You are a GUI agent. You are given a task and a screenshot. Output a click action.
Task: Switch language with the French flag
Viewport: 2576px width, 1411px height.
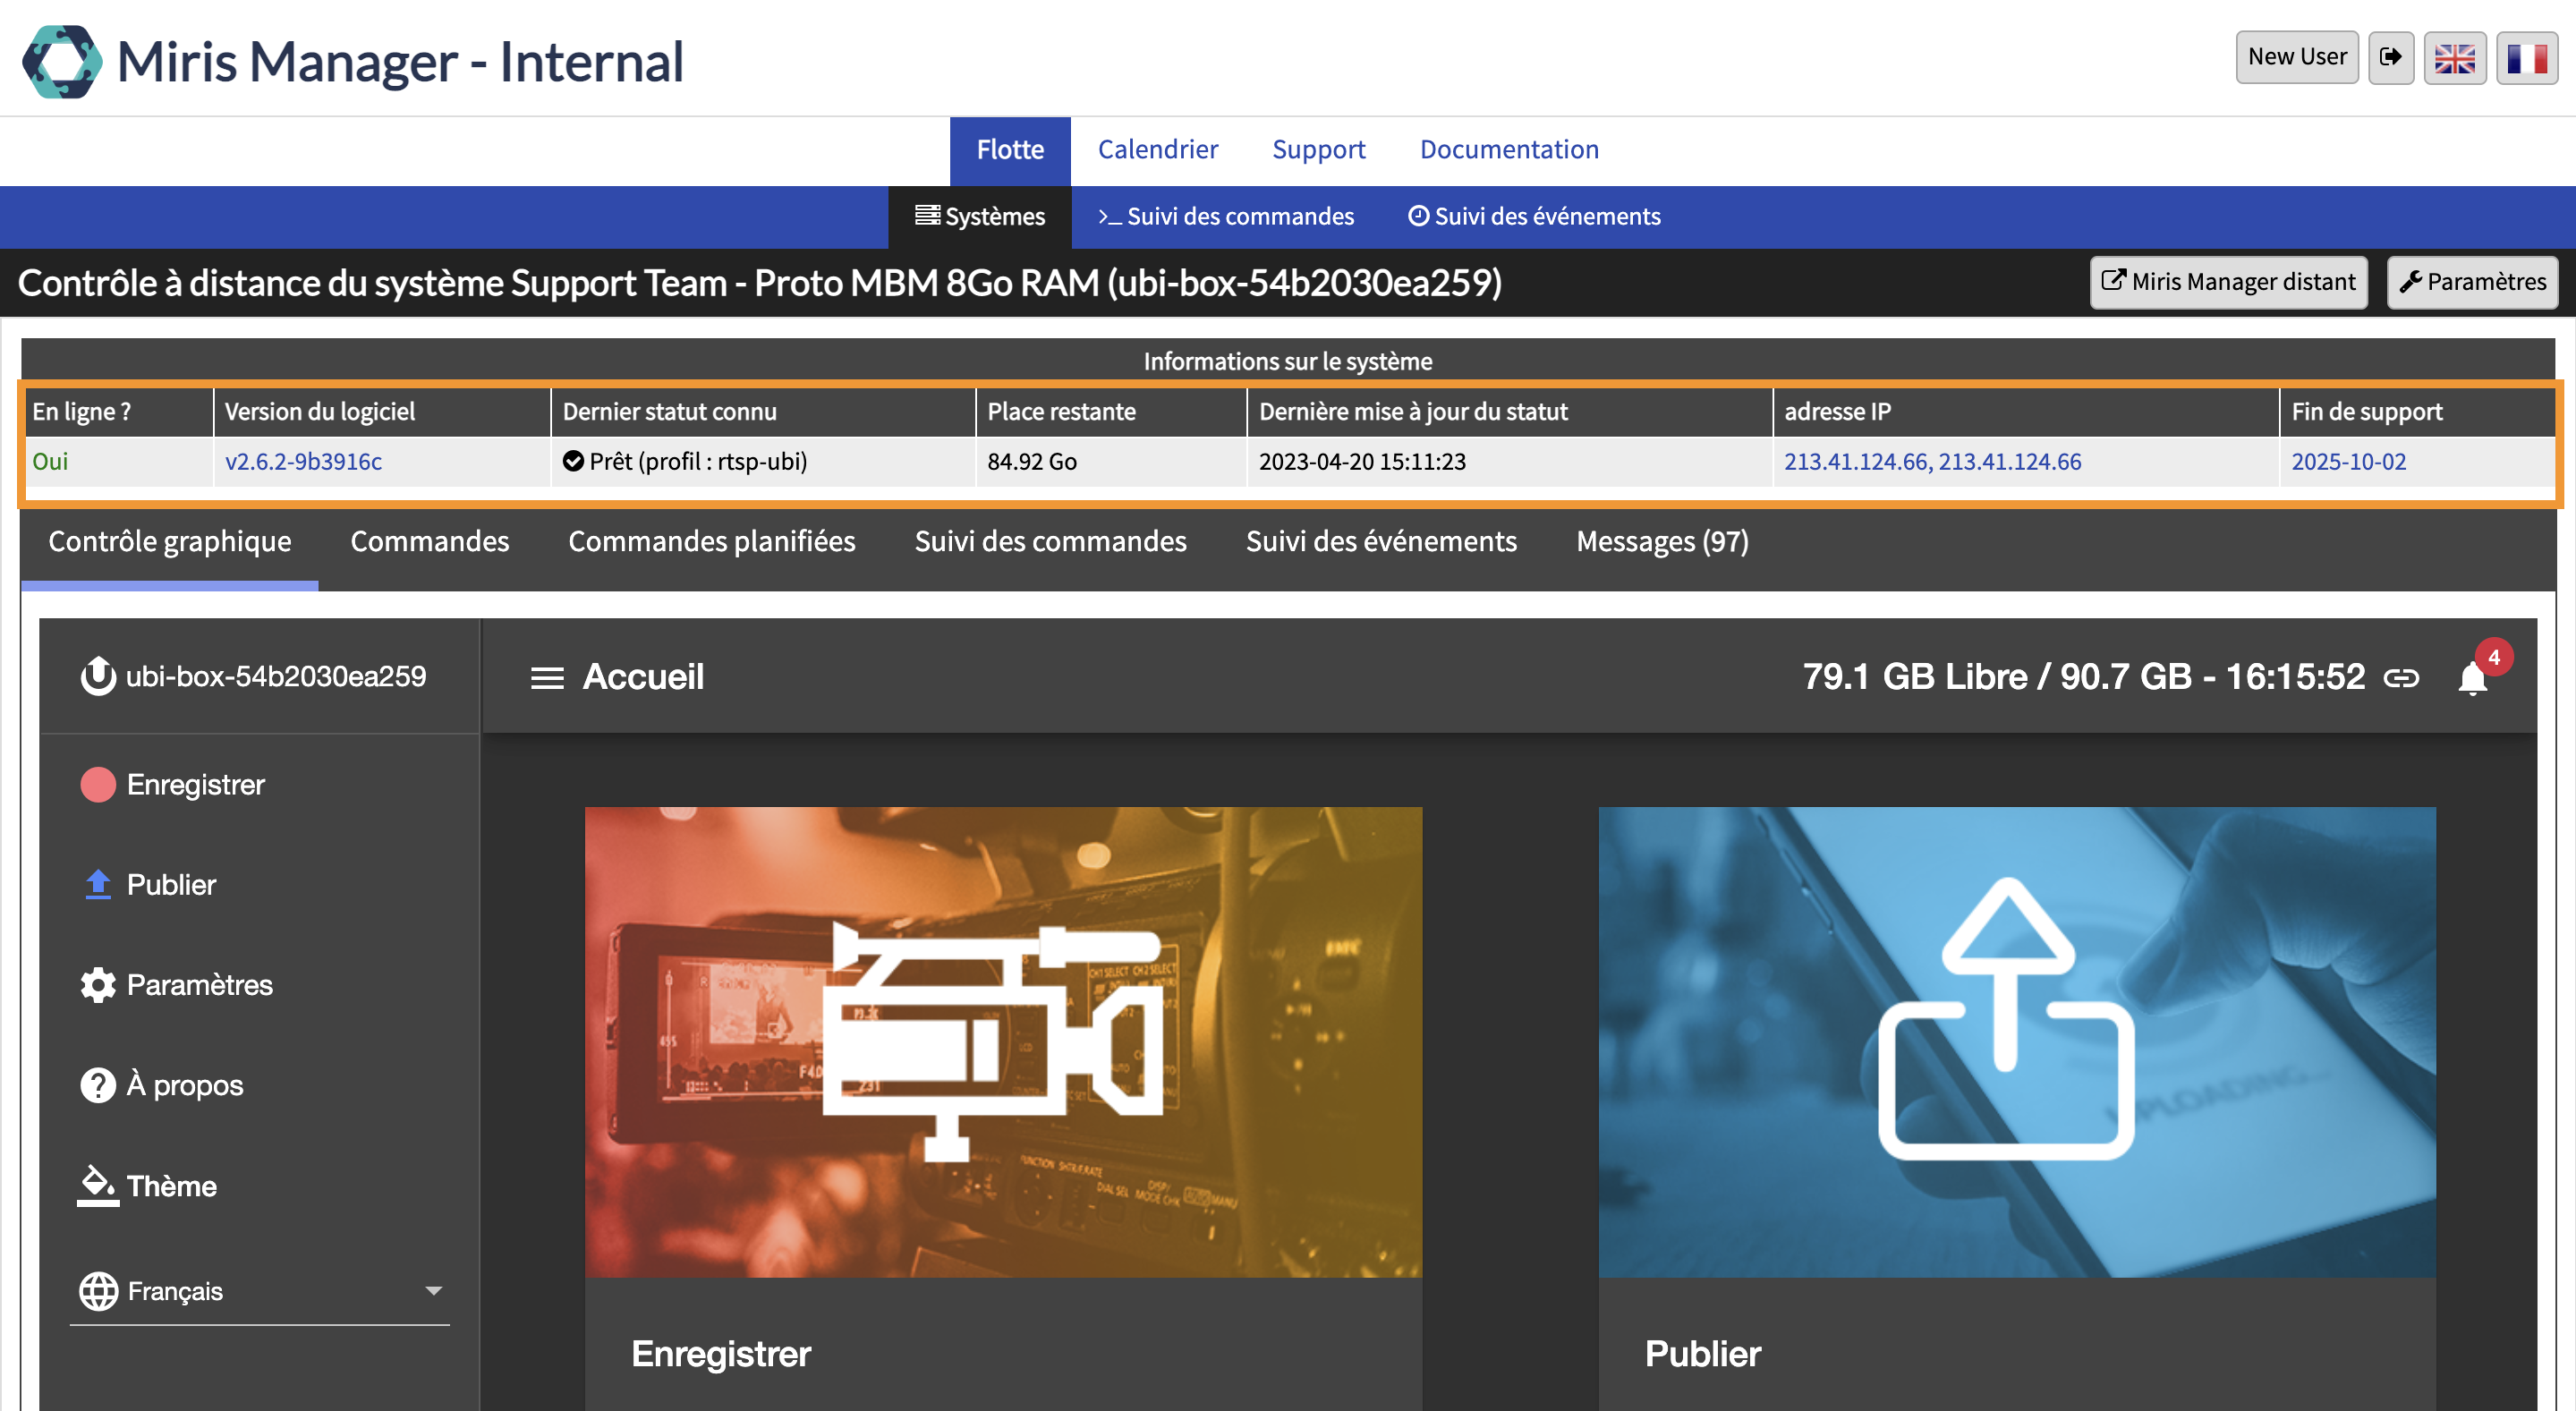point(2527,57)
